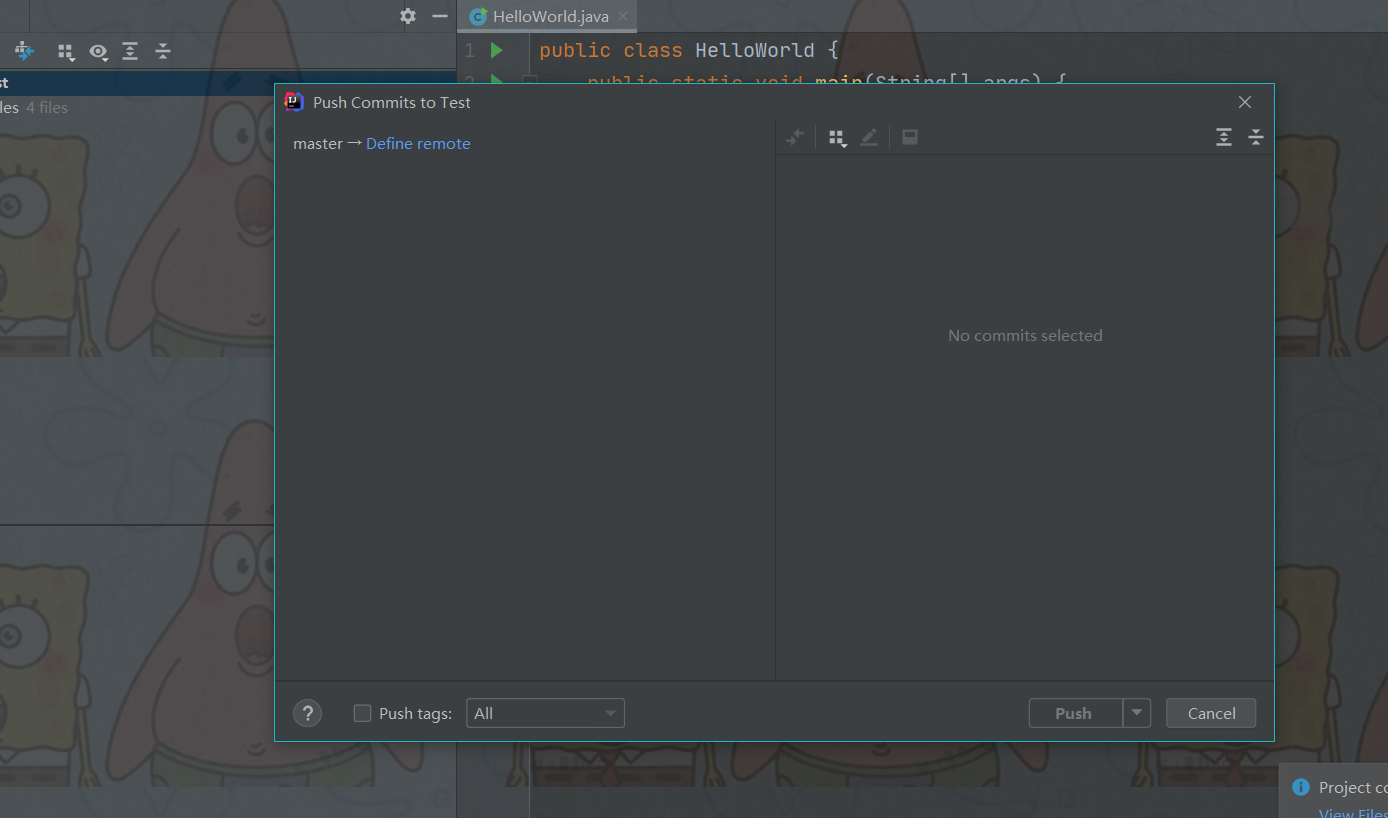
Task: Click info notification icon at bottom right
Action: pyautogui.click(x=1300, y=787)
